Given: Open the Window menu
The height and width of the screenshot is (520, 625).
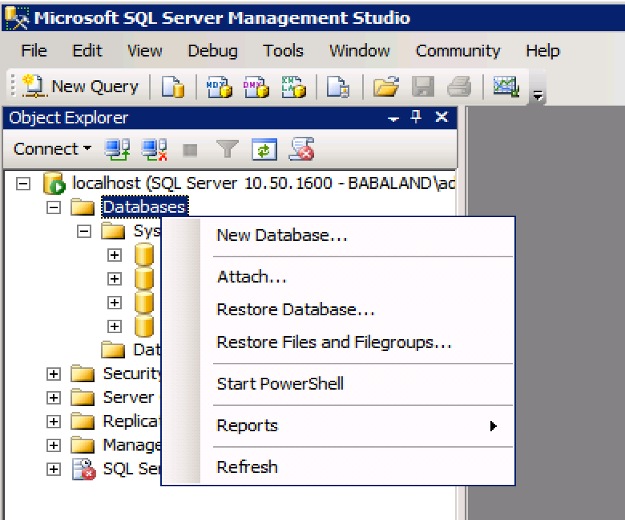Looking at the screenshot, I should tap(360, 51).
